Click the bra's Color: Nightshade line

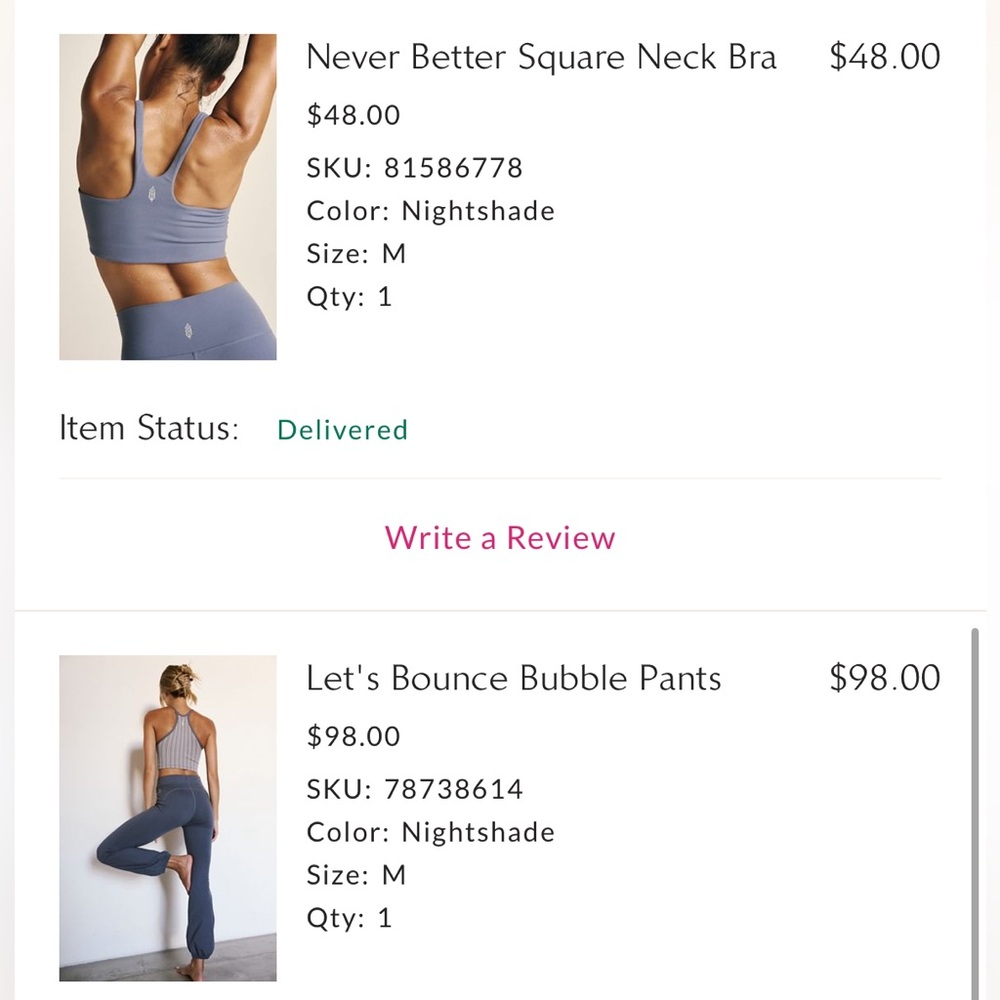[430, 211]
